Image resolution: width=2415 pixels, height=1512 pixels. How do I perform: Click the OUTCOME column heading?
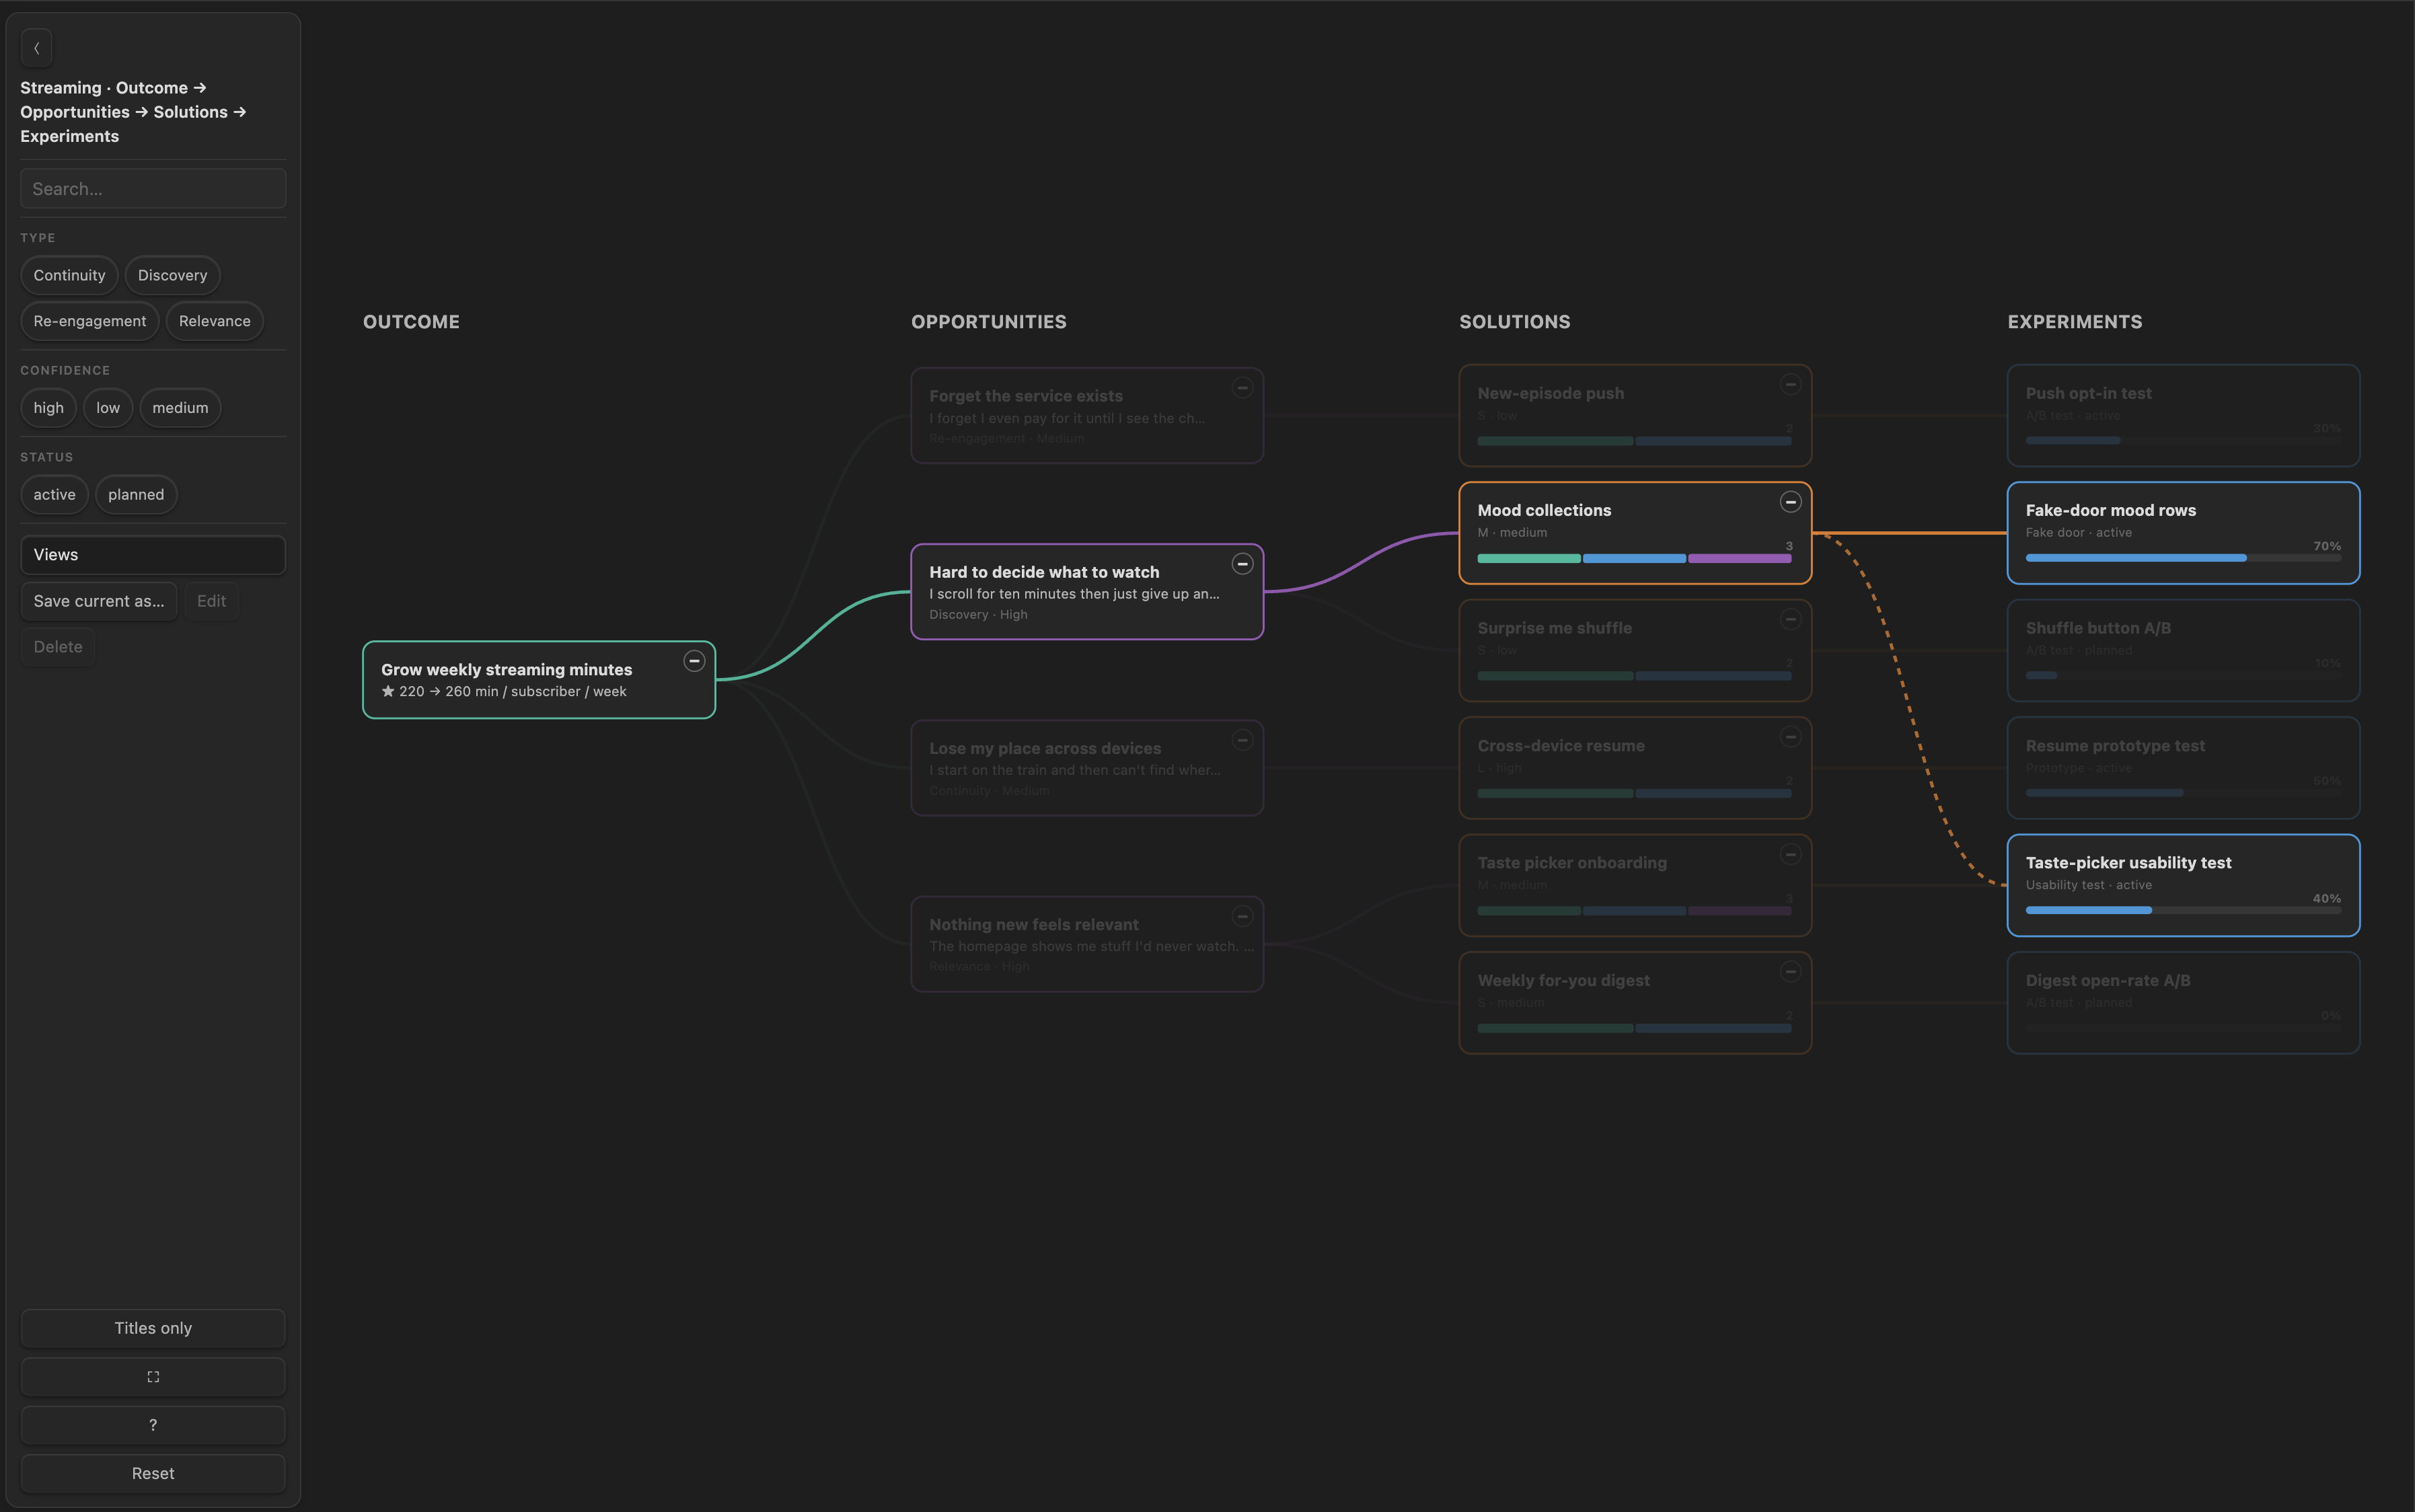click(x=411, y=322)
